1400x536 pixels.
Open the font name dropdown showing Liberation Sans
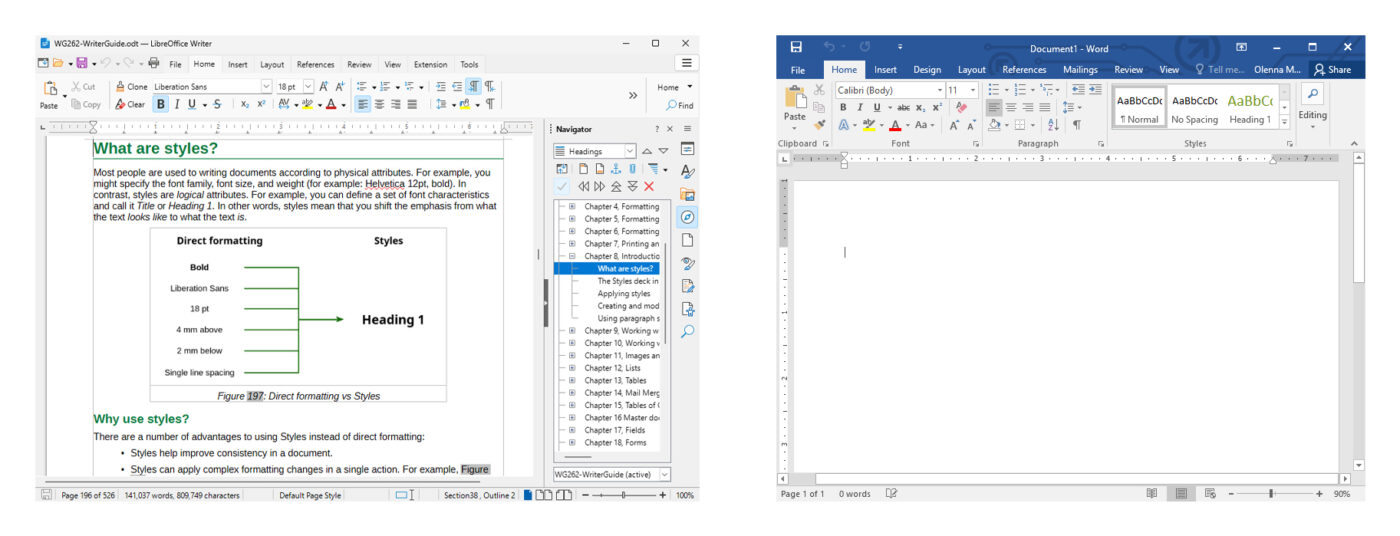tap(266, 87)
